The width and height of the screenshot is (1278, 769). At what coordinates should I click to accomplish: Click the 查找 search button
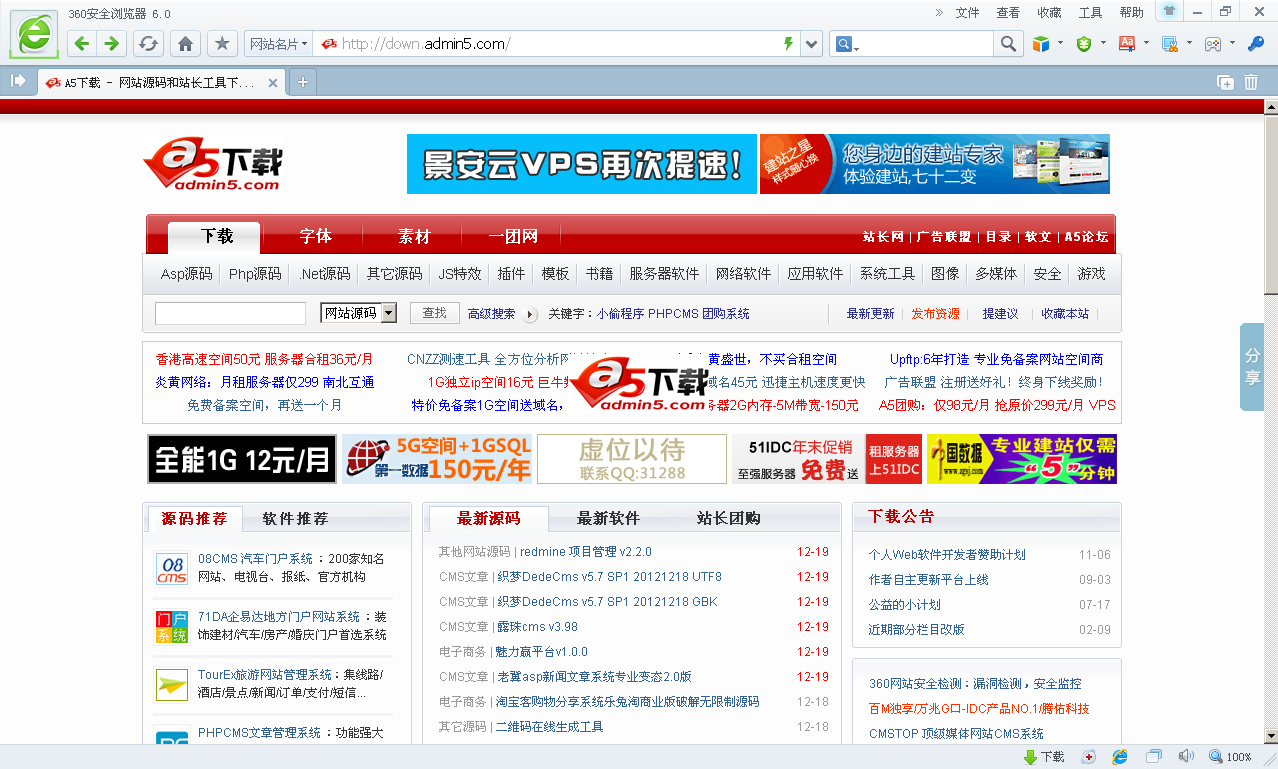click(434, 313)
